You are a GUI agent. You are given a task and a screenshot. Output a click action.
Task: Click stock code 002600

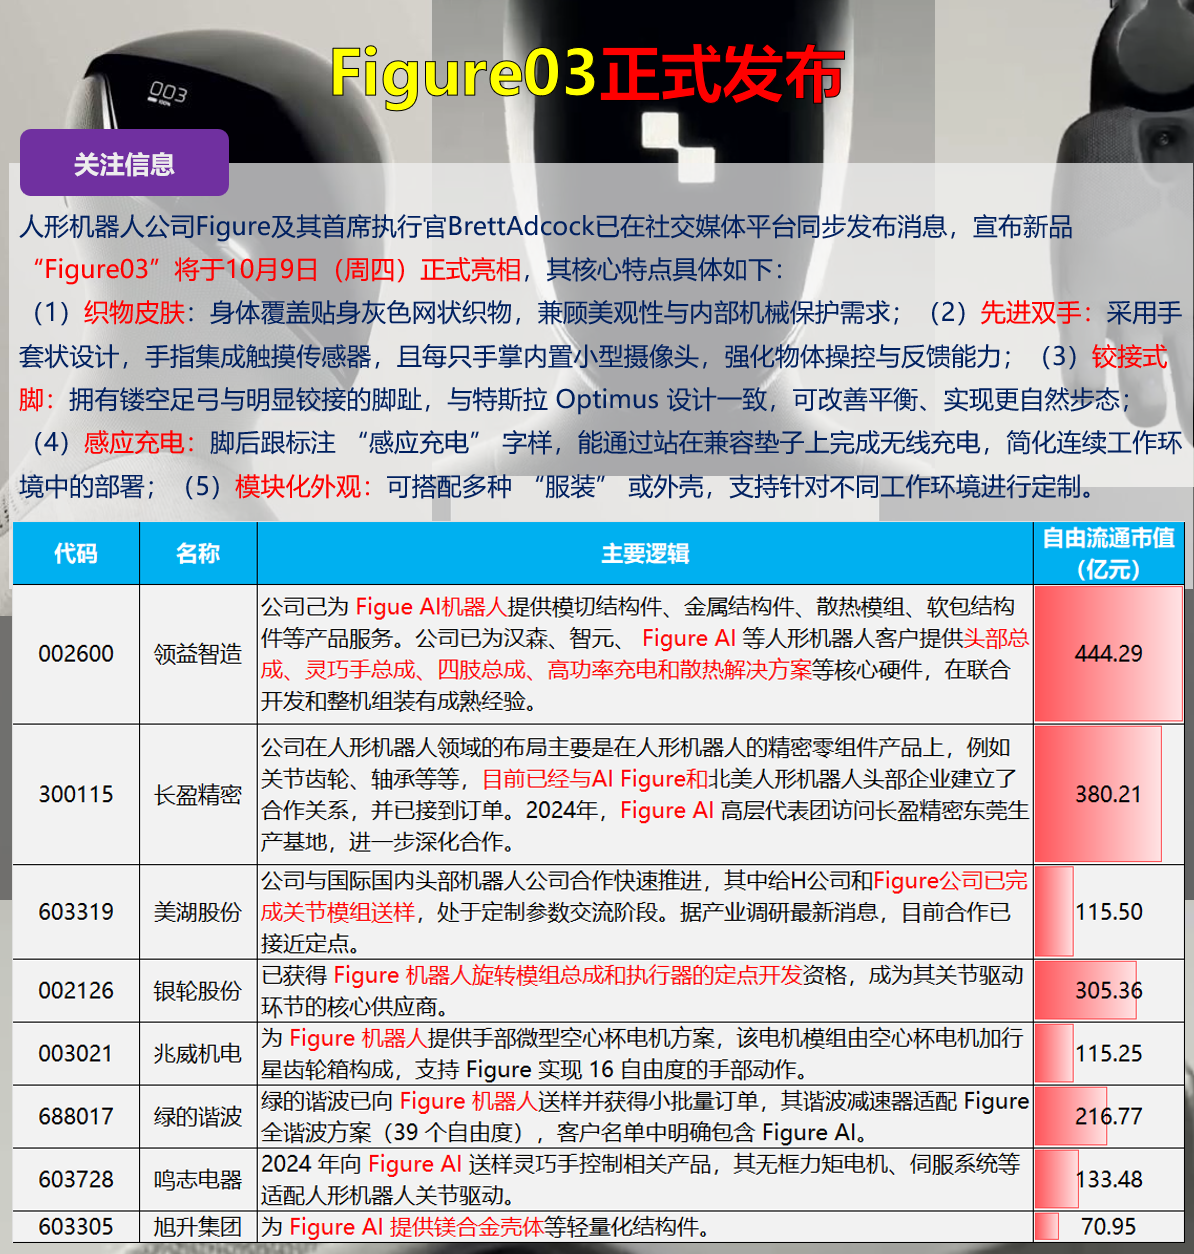[x=76, y=654]
